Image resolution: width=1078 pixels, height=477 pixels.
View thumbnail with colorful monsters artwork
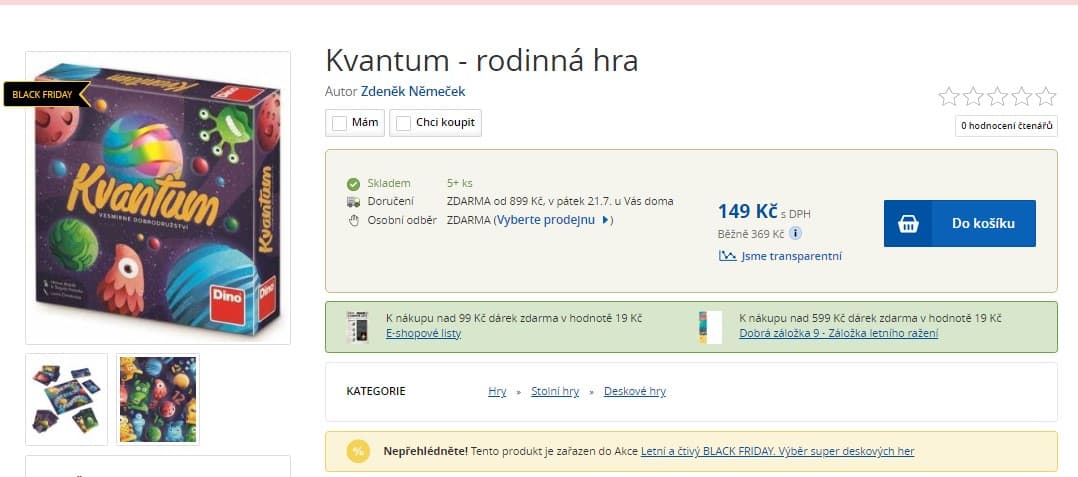tap(158, 399)
